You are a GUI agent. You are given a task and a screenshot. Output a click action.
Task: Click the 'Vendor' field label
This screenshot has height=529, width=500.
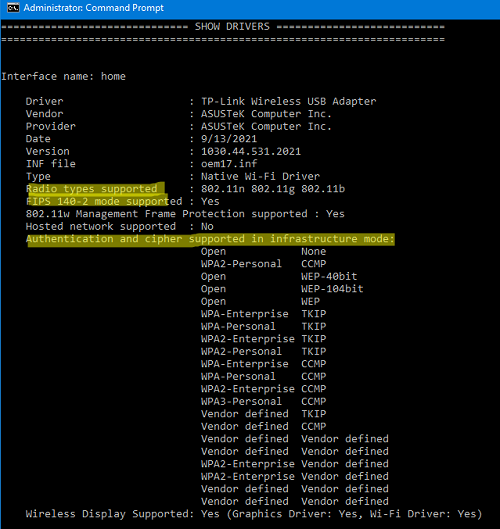coord(45,114)
